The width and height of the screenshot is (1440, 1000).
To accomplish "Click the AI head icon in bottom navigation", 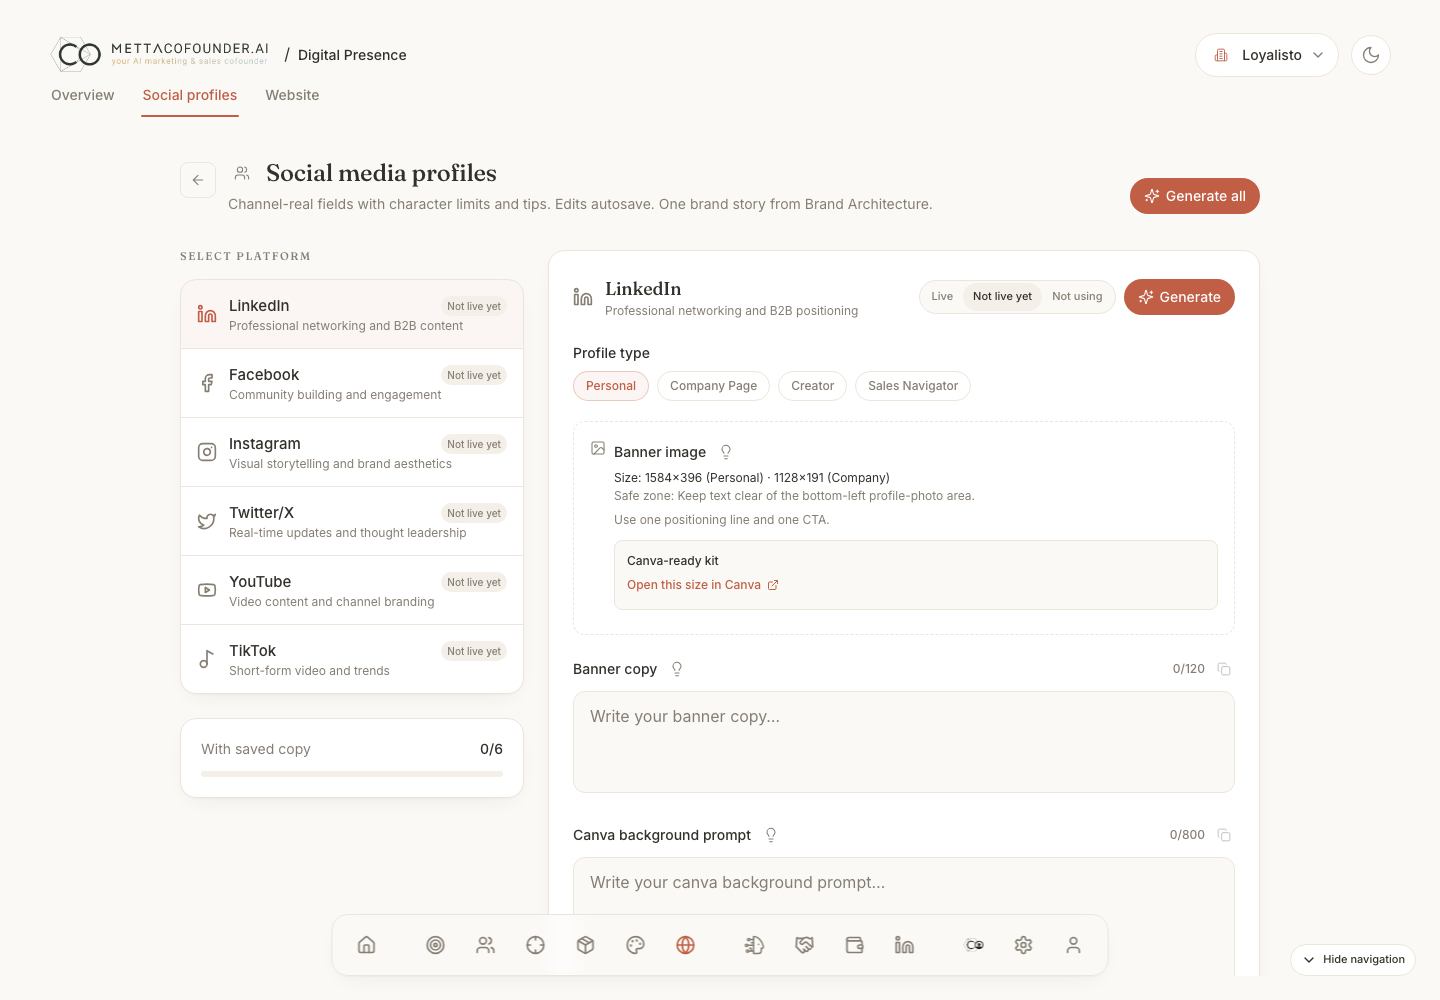I will point(755,945).
